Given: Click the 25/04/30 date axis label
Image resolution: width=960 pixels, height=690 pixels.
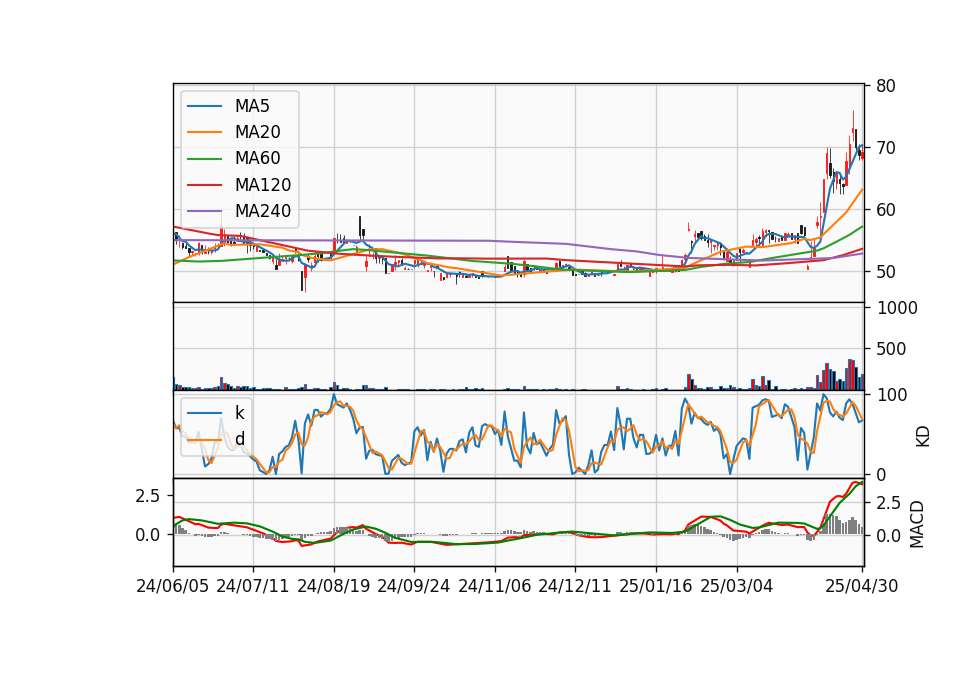Looking at the screenshot, I should tap(862, 586).
